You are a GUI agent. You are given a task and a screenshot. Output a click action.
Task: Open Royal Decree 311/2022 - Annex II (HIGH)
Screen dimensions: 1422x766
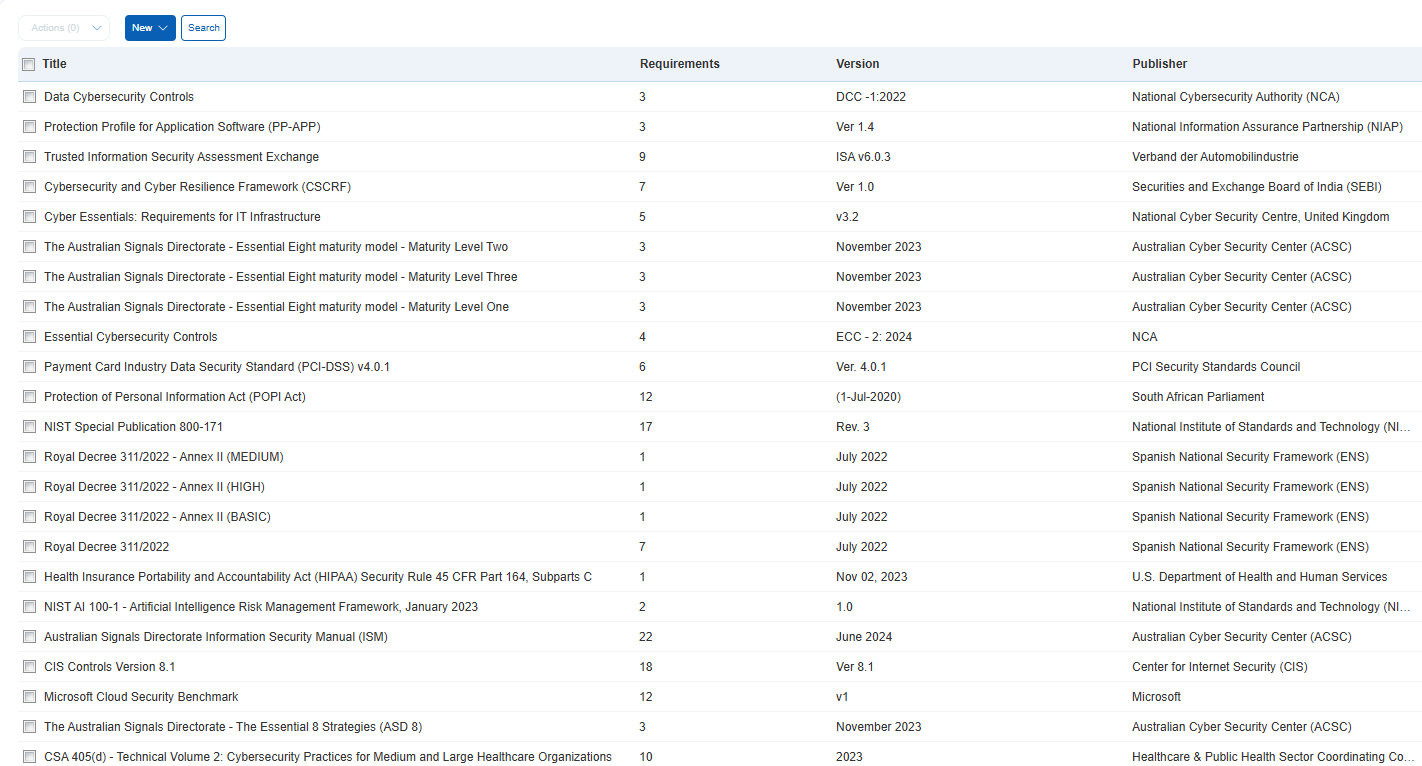tap(154, 487)
